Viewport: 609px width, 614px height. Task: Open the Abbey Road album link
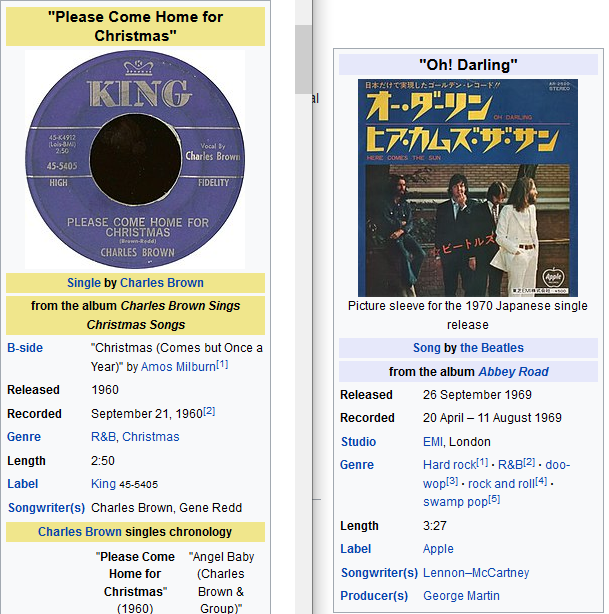pyautogui.click(x=513, y=372)
